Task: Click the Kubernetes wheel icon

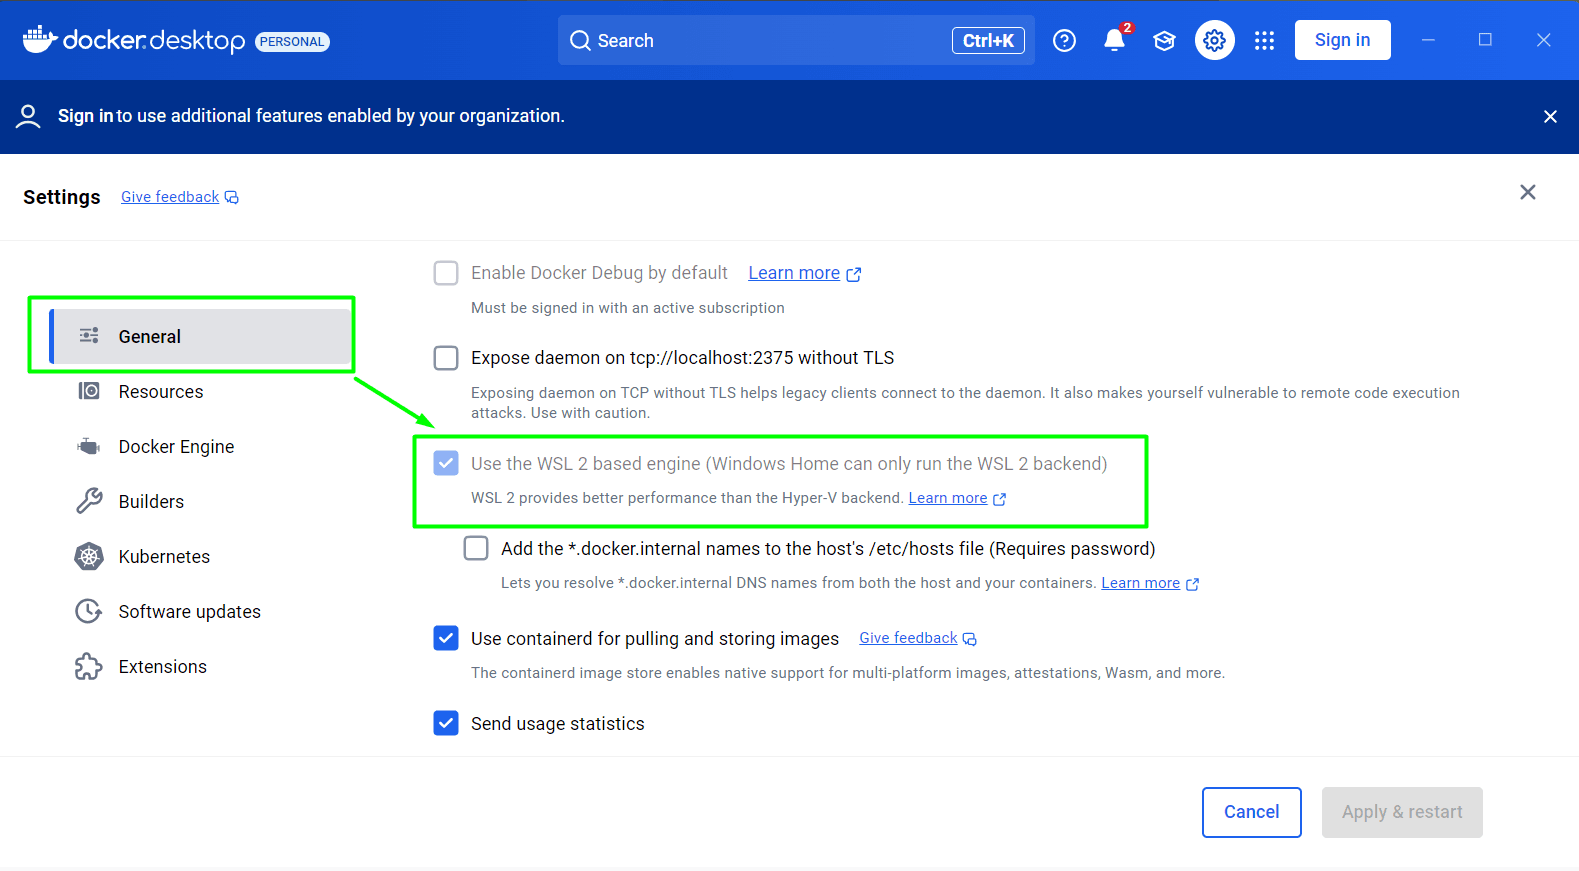Action: pos(89,556)
